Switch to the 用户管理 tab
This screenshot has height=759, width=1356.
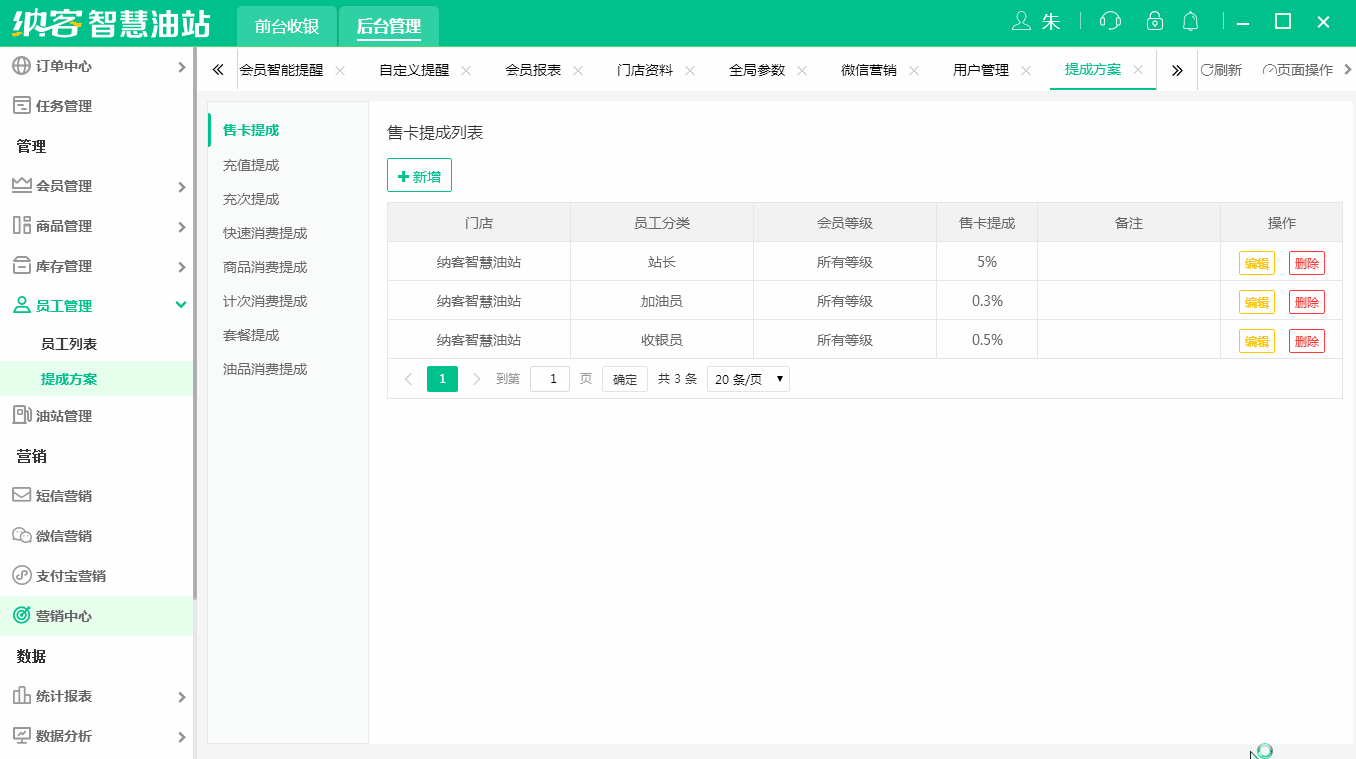pyautogui.click(x=980, y=70)
